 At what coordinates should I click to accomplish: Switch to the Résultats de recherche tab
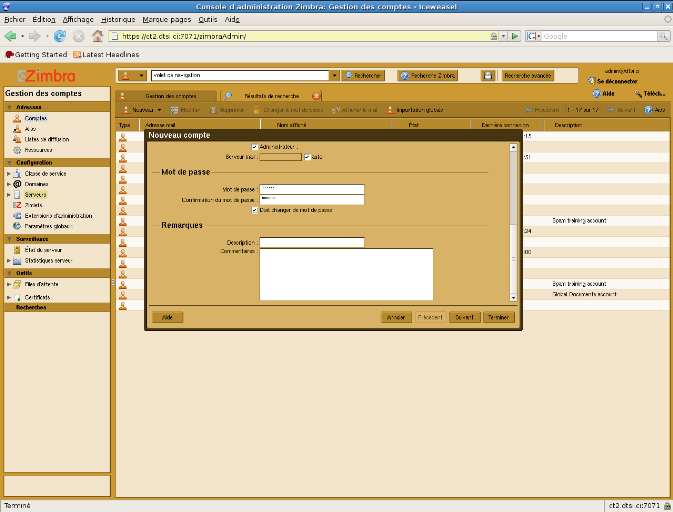click(x=270, y=95)
